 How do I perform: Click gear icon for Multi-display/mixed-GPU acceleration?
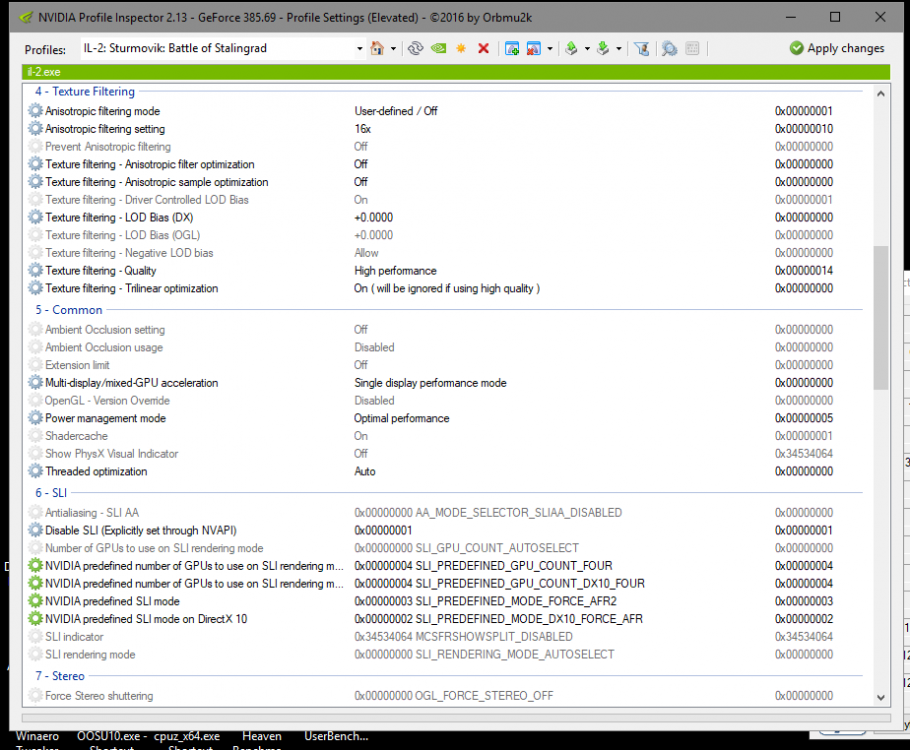35,383
